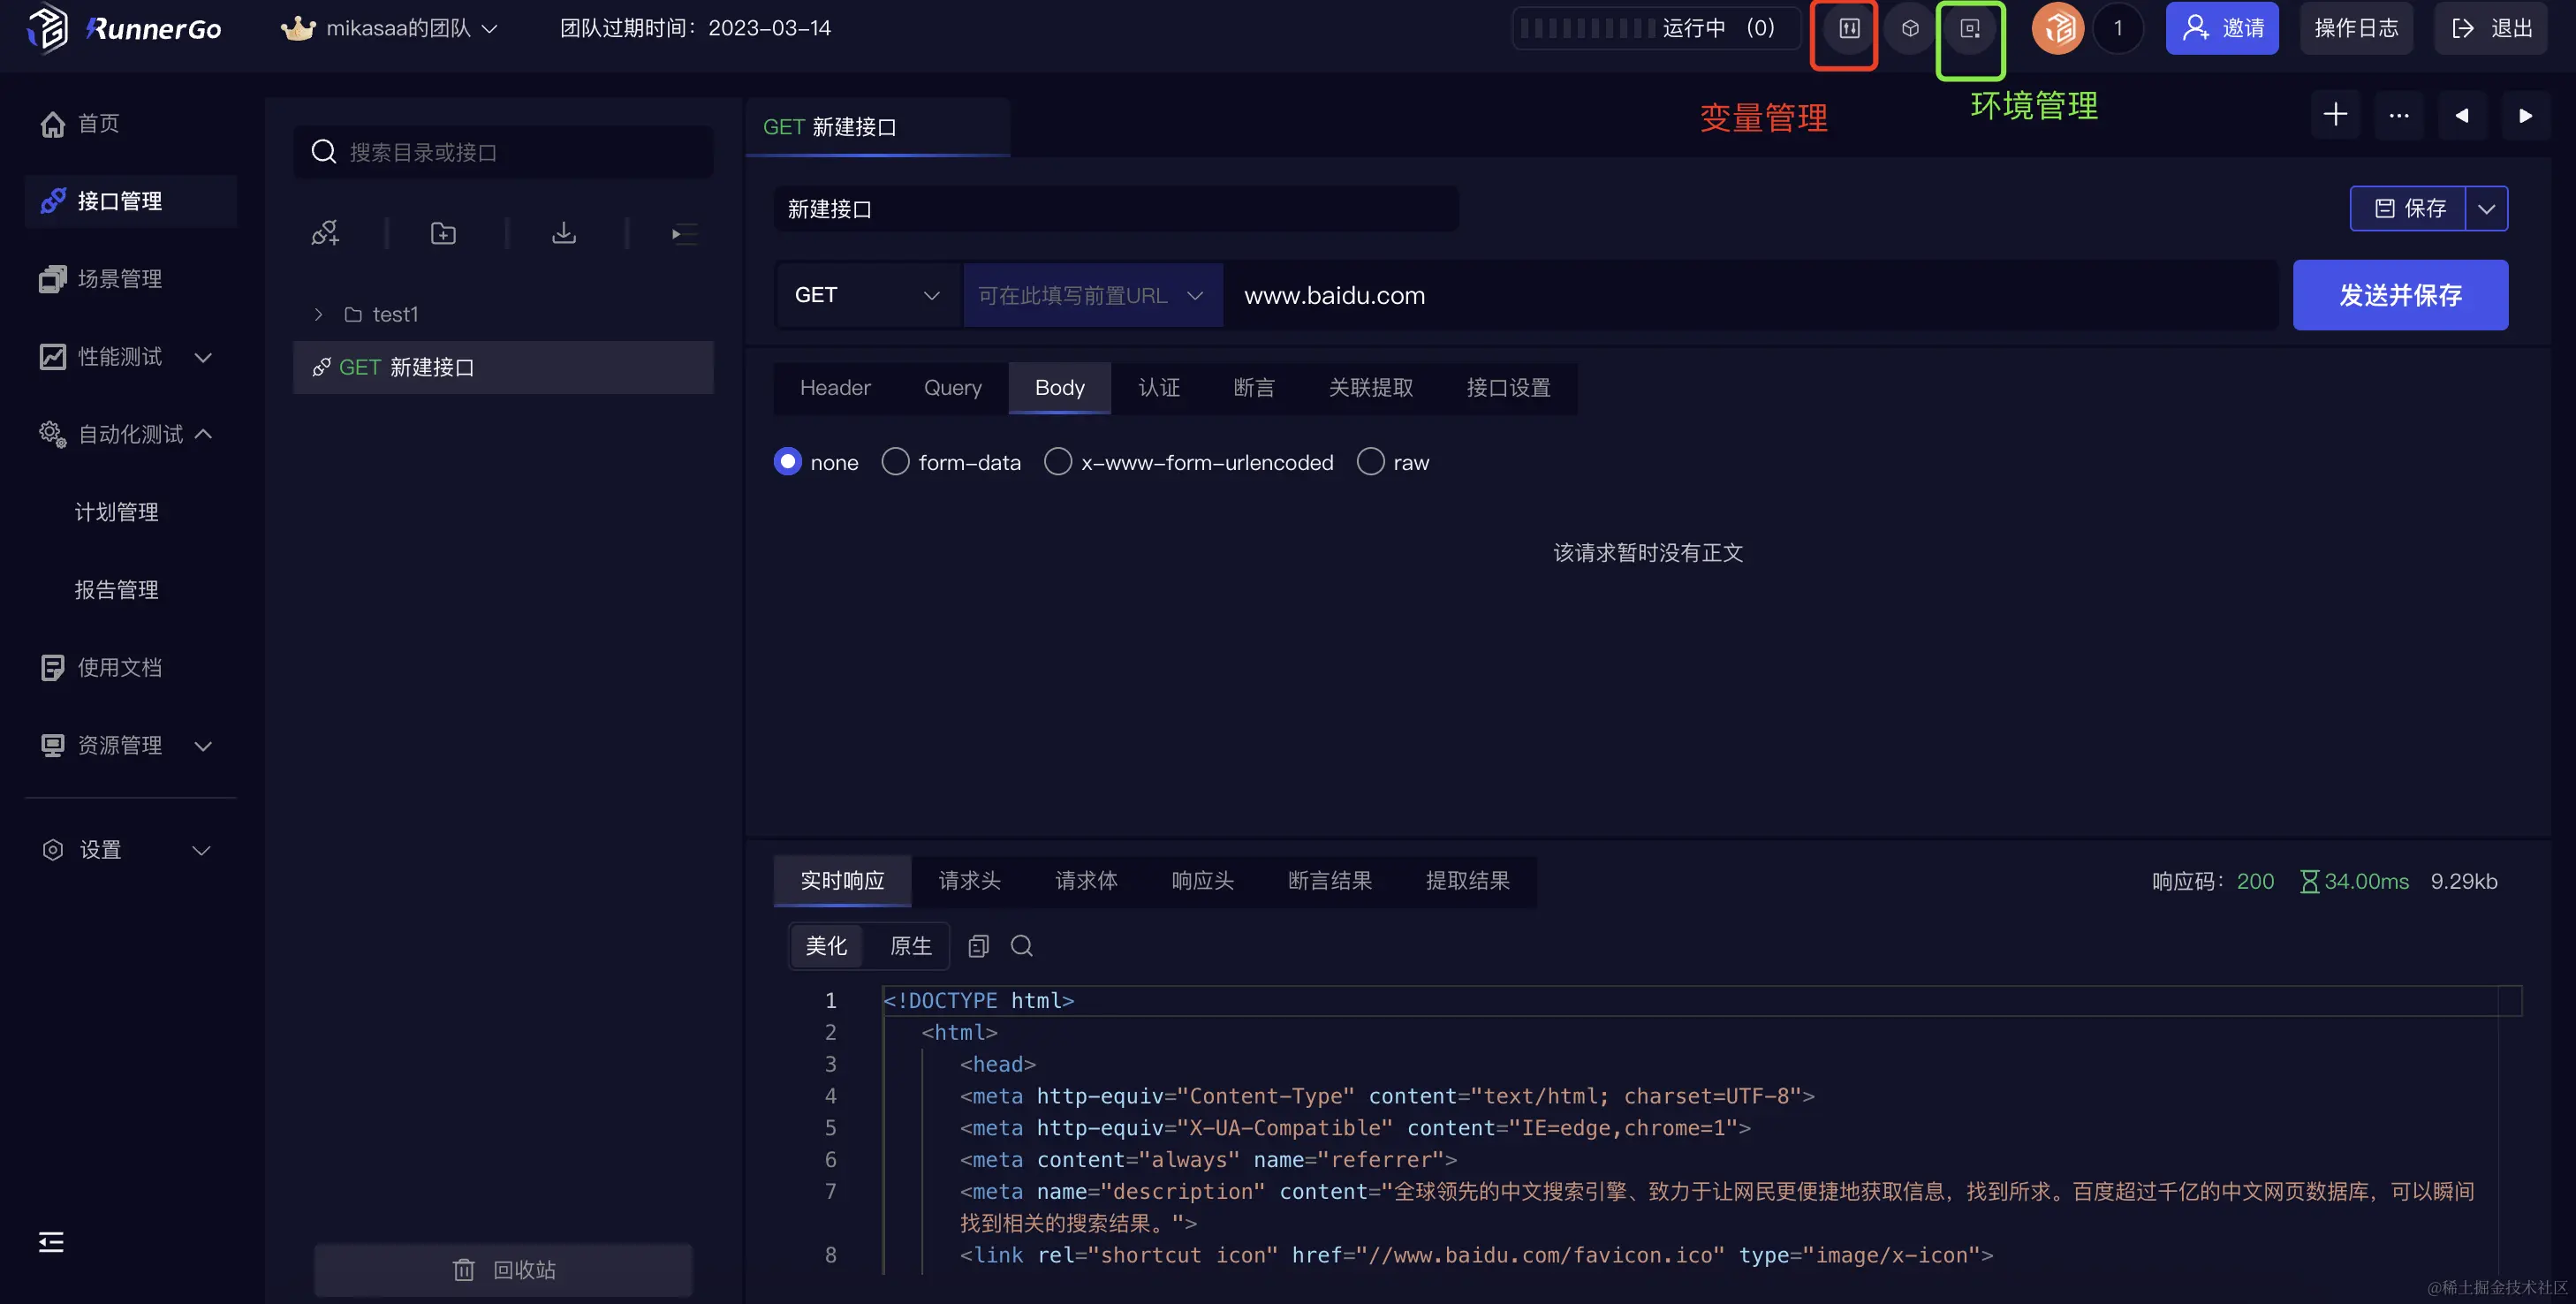Expand the test1 folder

coord(318,315)
